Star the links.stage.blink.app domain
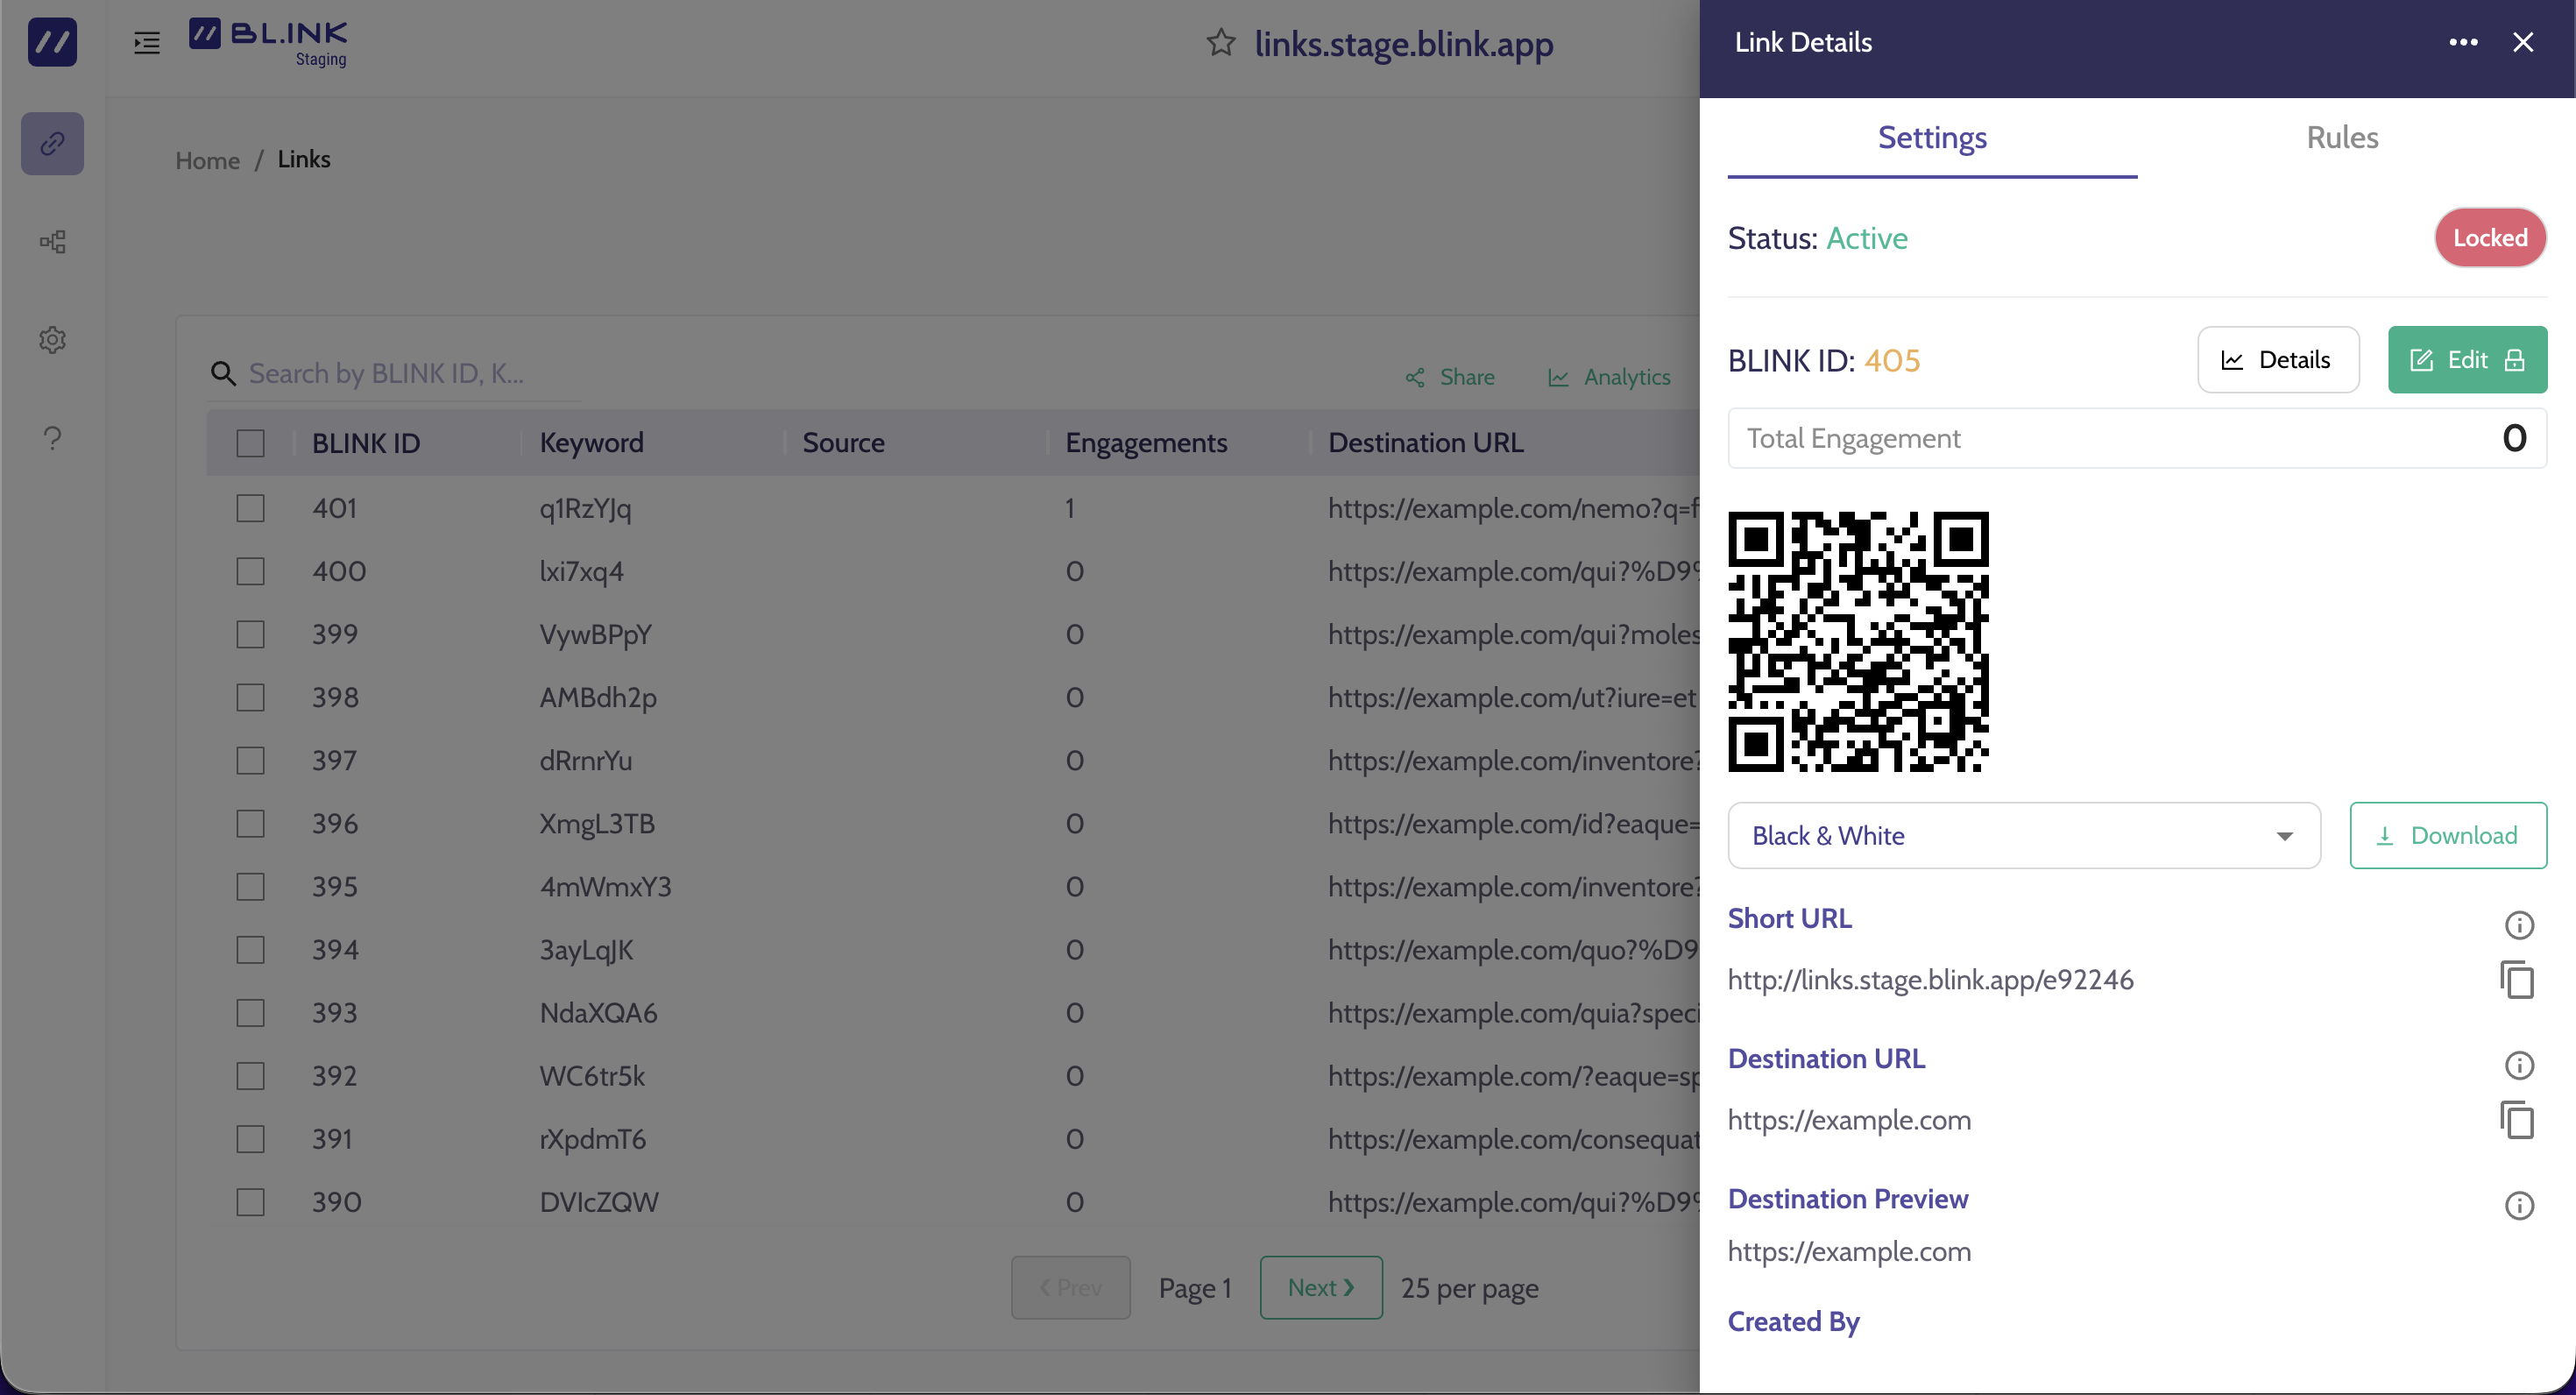 click(1220, 43)
